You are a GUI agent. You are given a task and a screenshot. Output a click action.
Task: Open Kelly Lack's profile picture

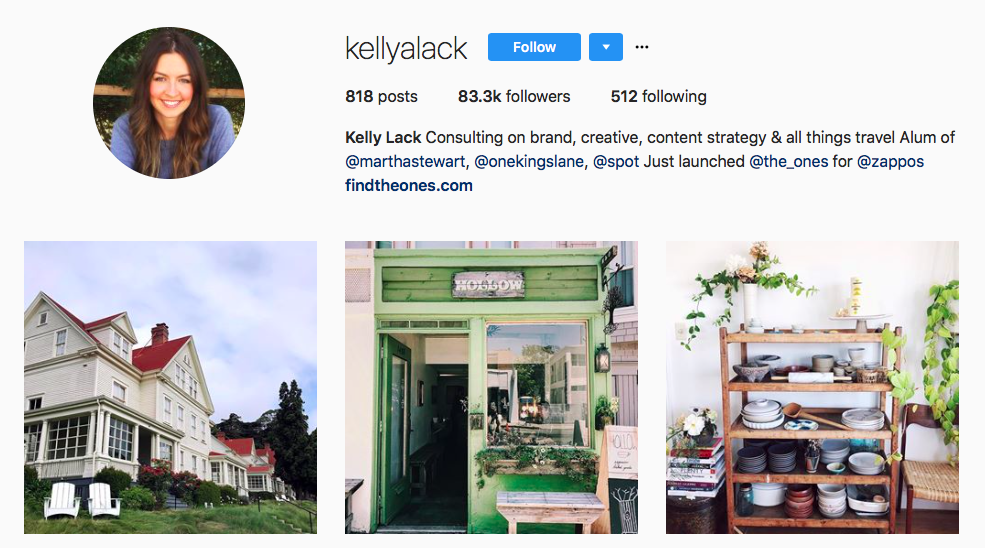coord(169,103)
